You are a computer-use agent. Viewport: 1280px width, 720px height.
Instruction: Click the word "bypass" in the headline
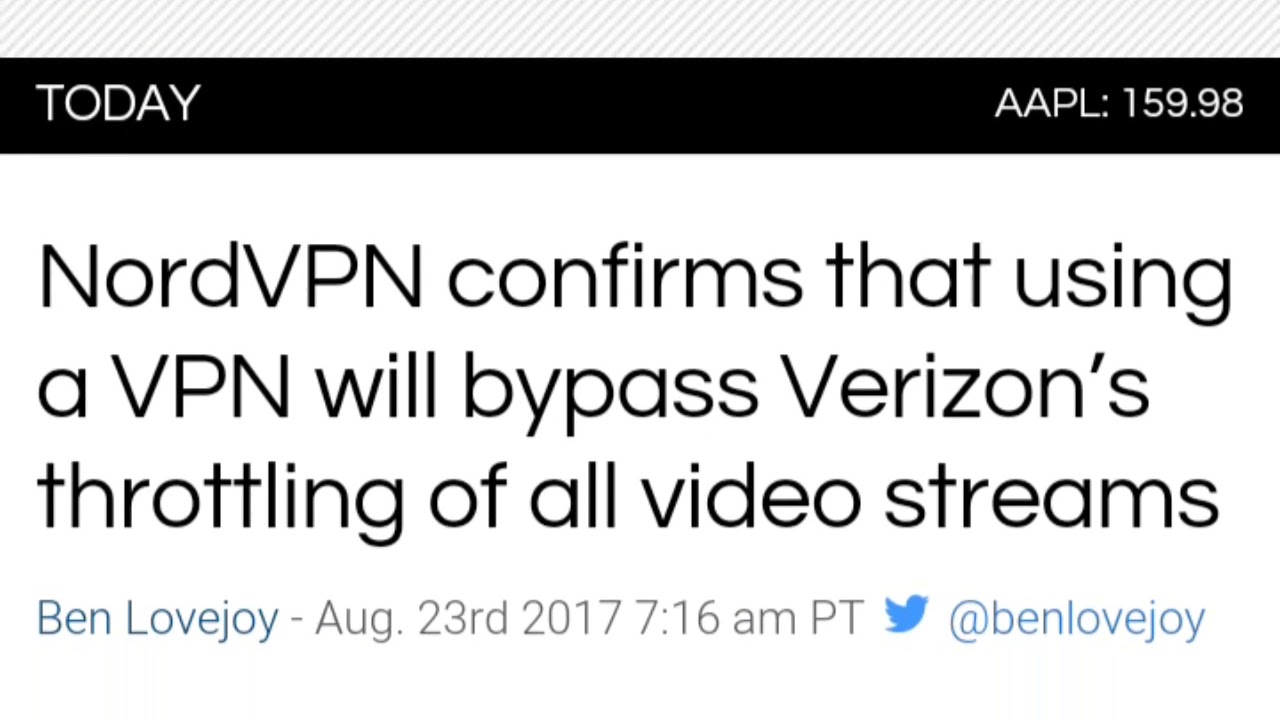[x=610, y=387]
